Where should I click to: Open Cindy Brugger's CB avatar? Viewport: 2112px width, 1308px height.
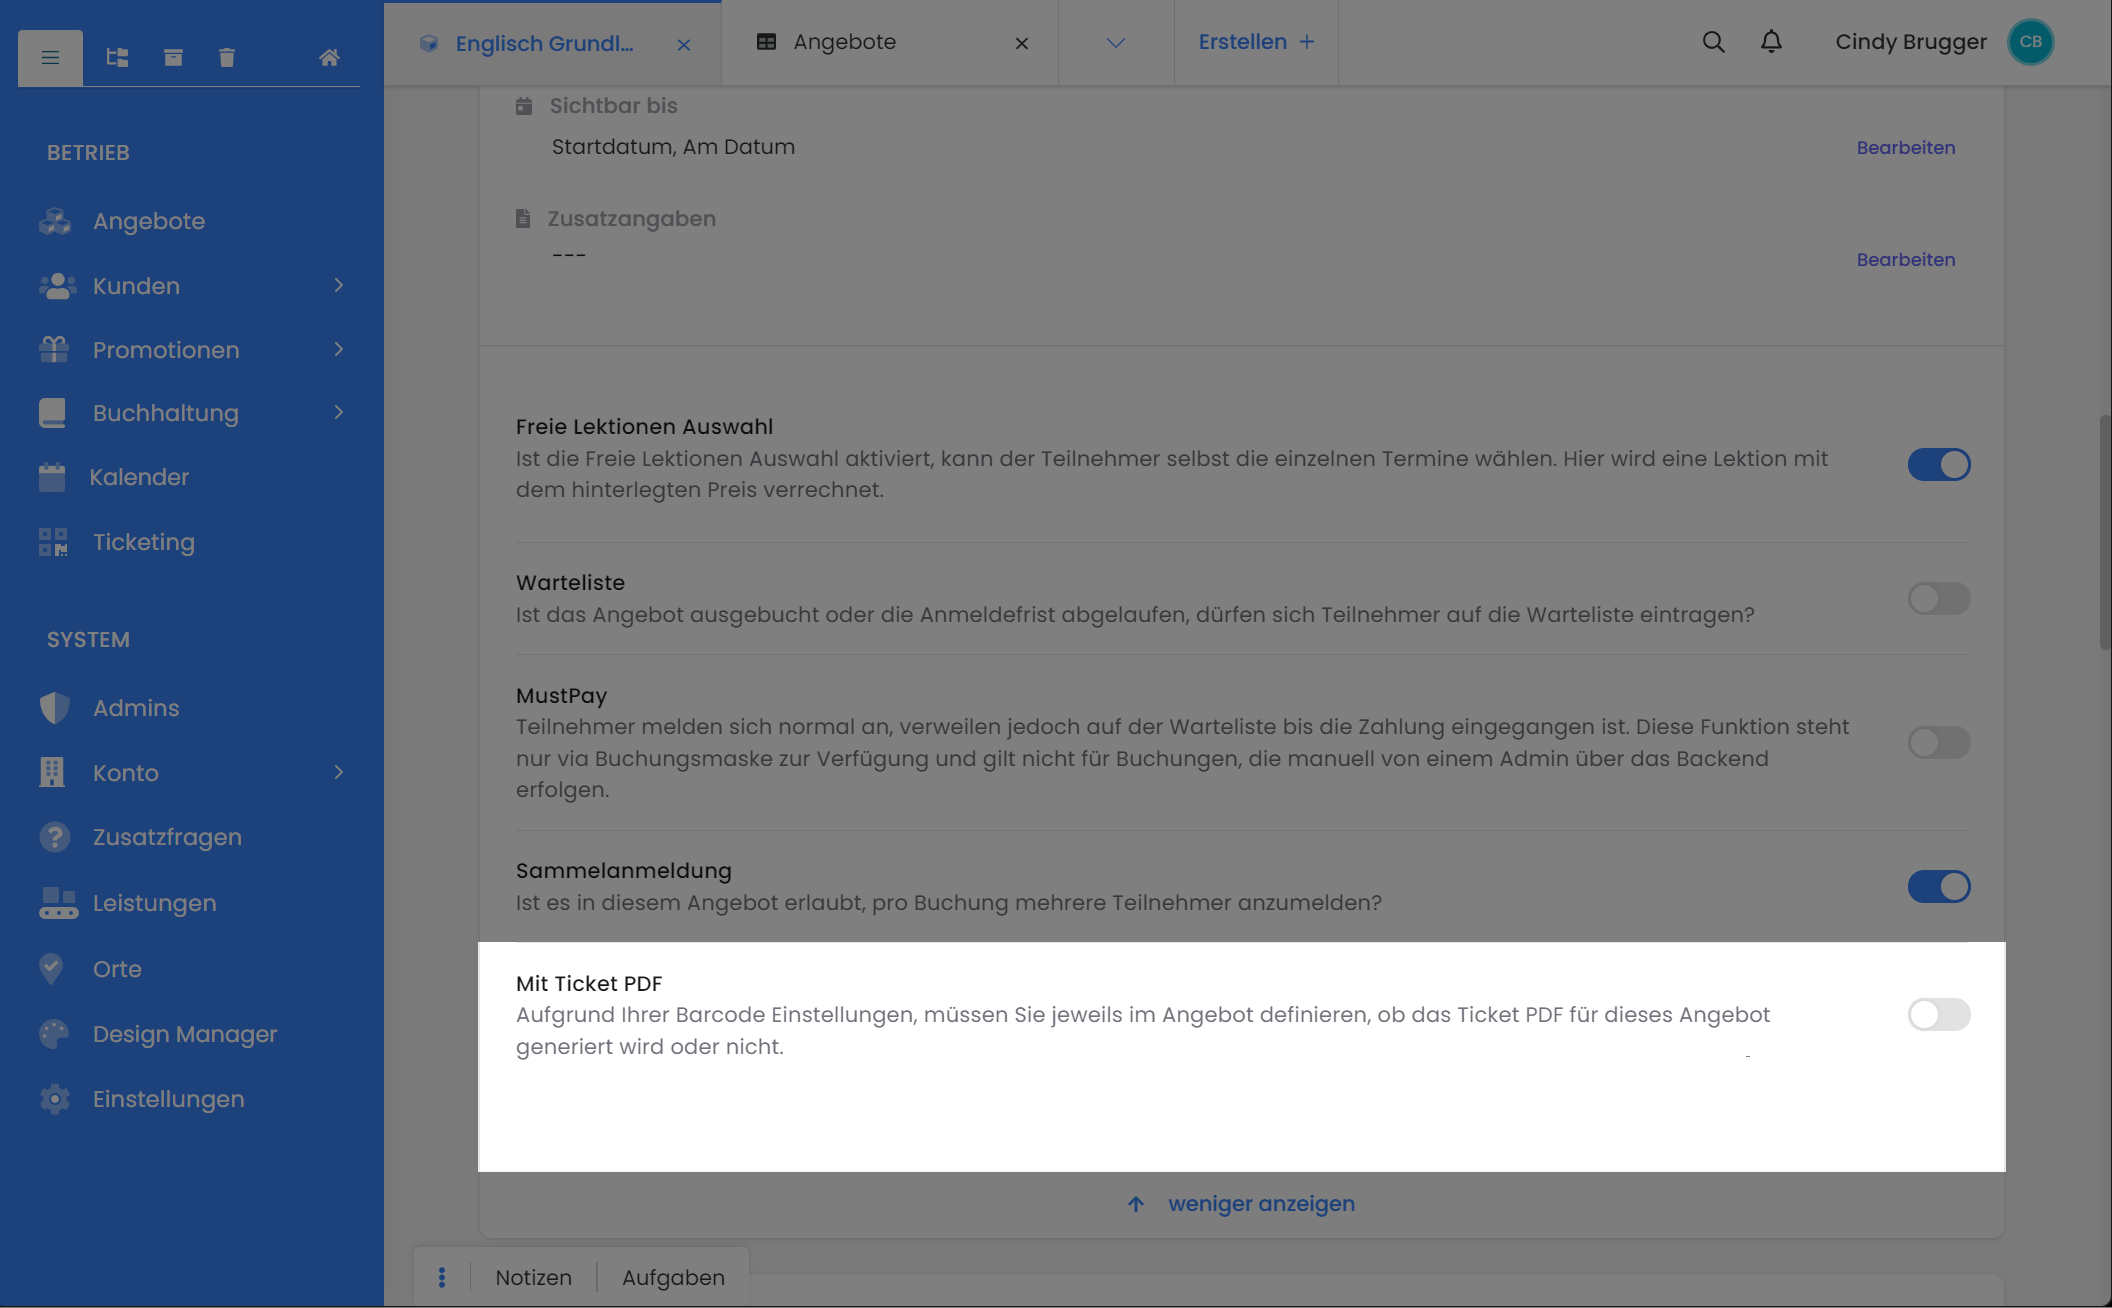click(x=2030, y=42)
